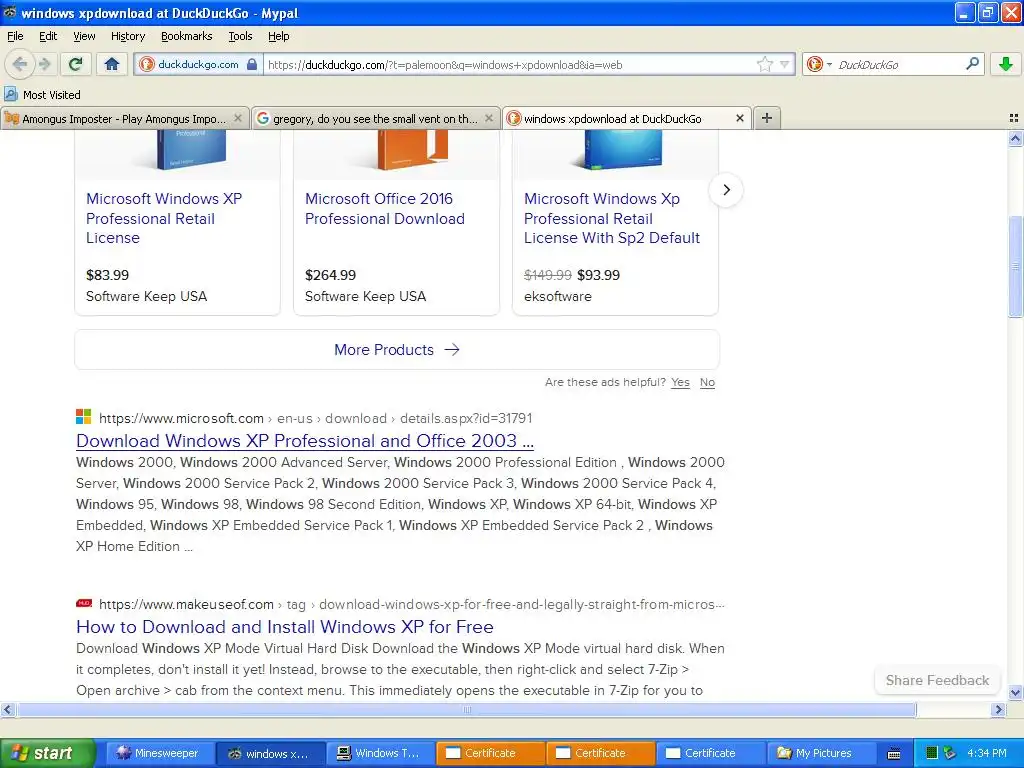This screenshot has width=1024, height=768.
Task: Open the Most Visited bookmarks folder
Action: 42,95
